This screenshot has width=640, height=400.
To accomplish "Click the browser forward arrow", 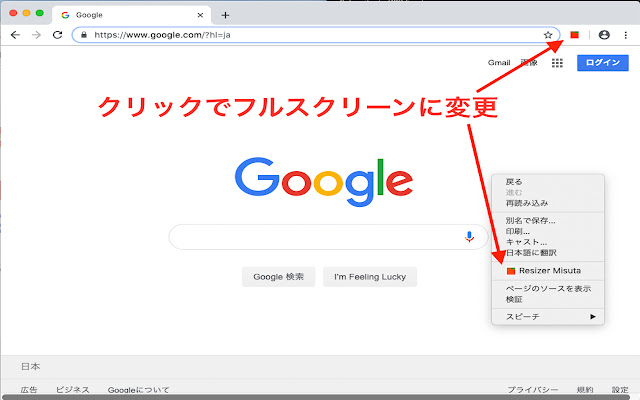I will click(x=36, y=35).
